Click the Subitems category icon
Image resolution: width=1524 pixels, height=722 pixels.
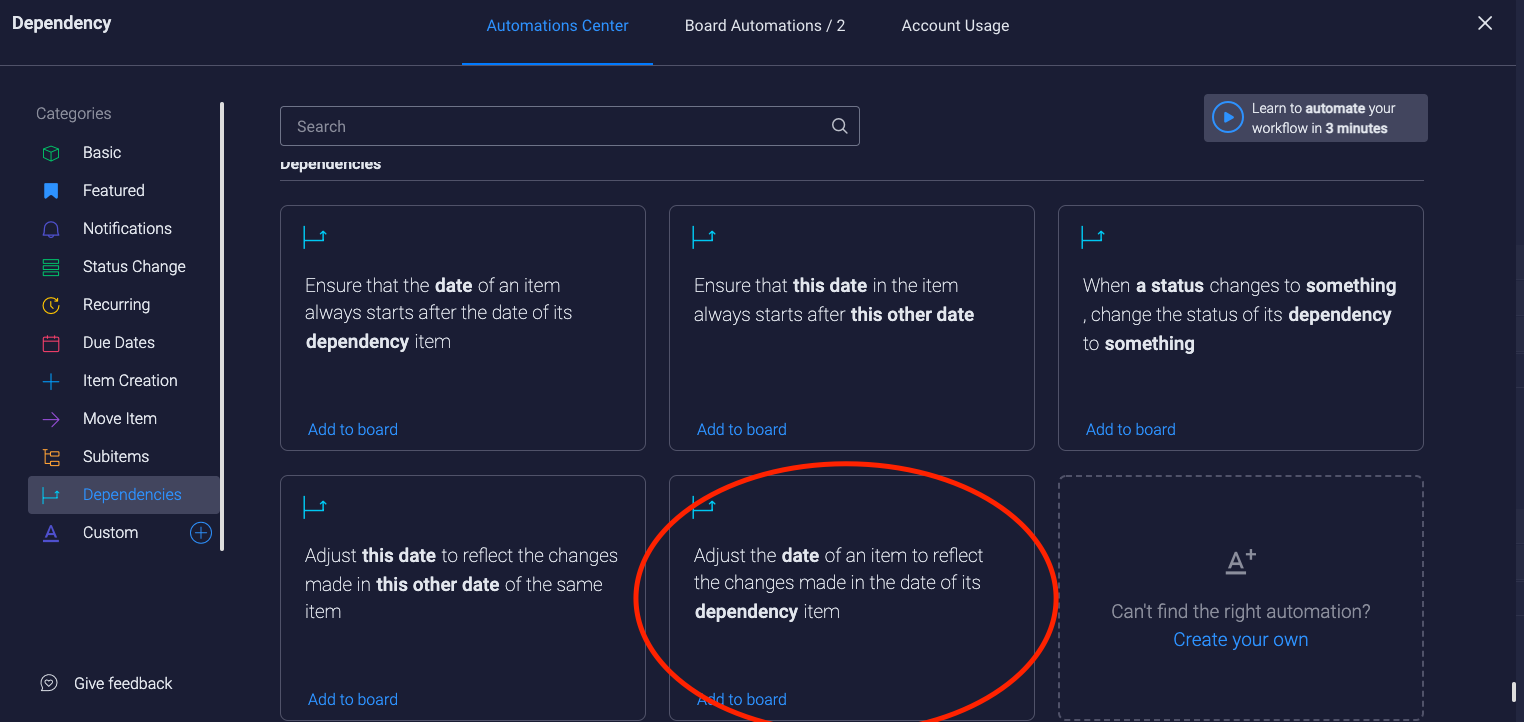51,457
